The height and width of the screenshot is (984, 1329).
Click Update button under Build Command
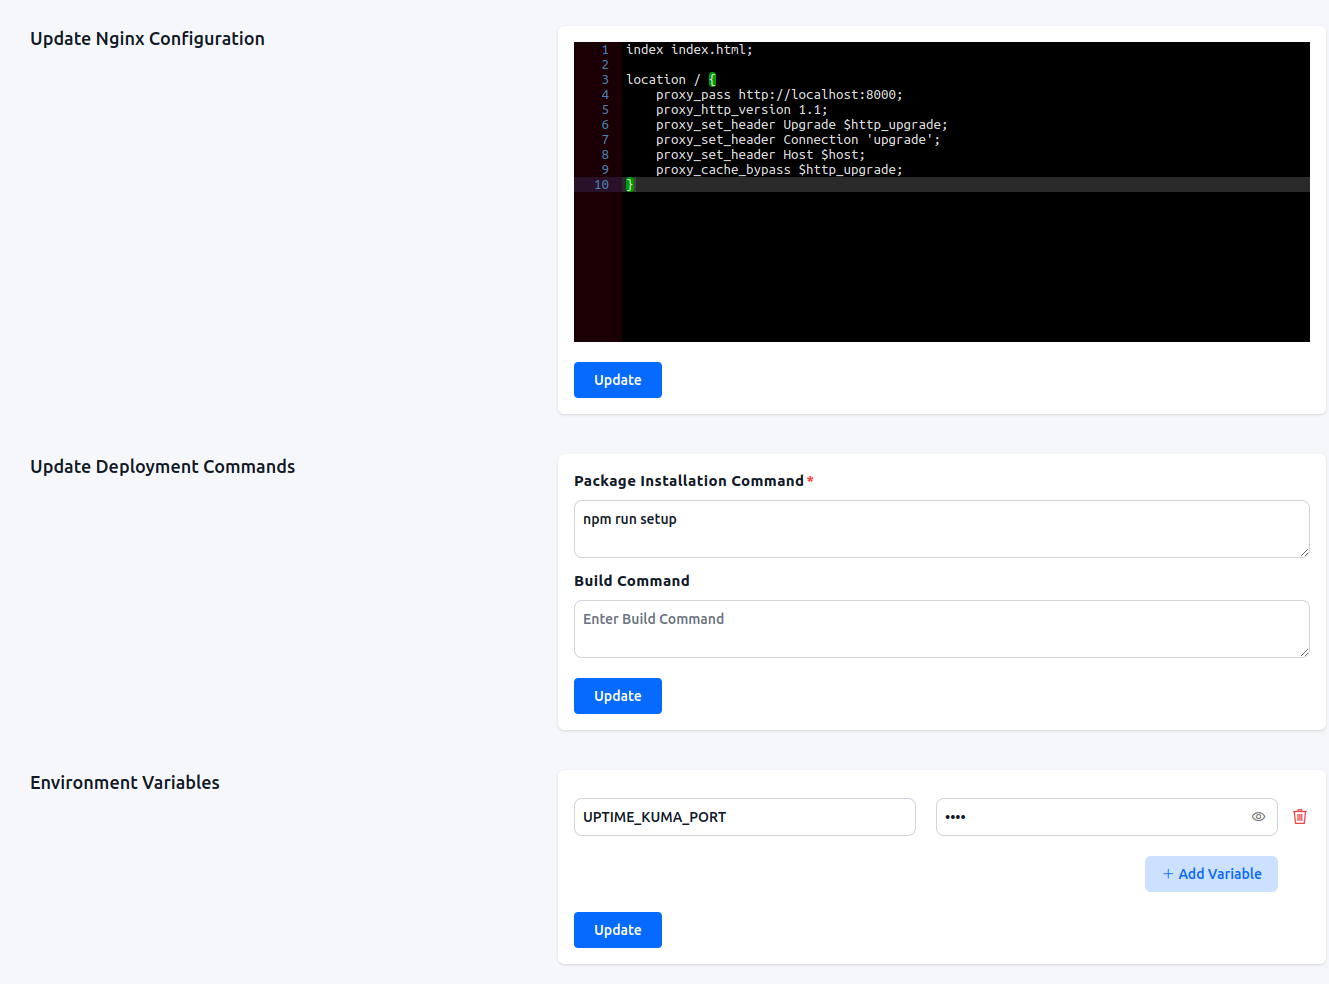(618, 696)
